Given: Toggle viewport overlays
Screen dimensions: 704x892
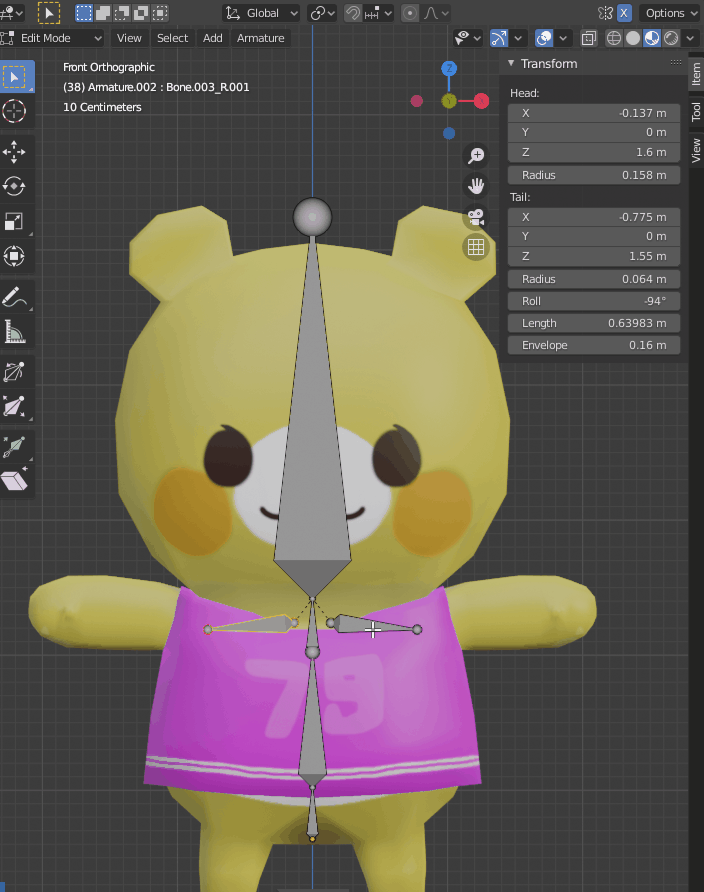Looking at the screenshot, I should tap(544, 38).
